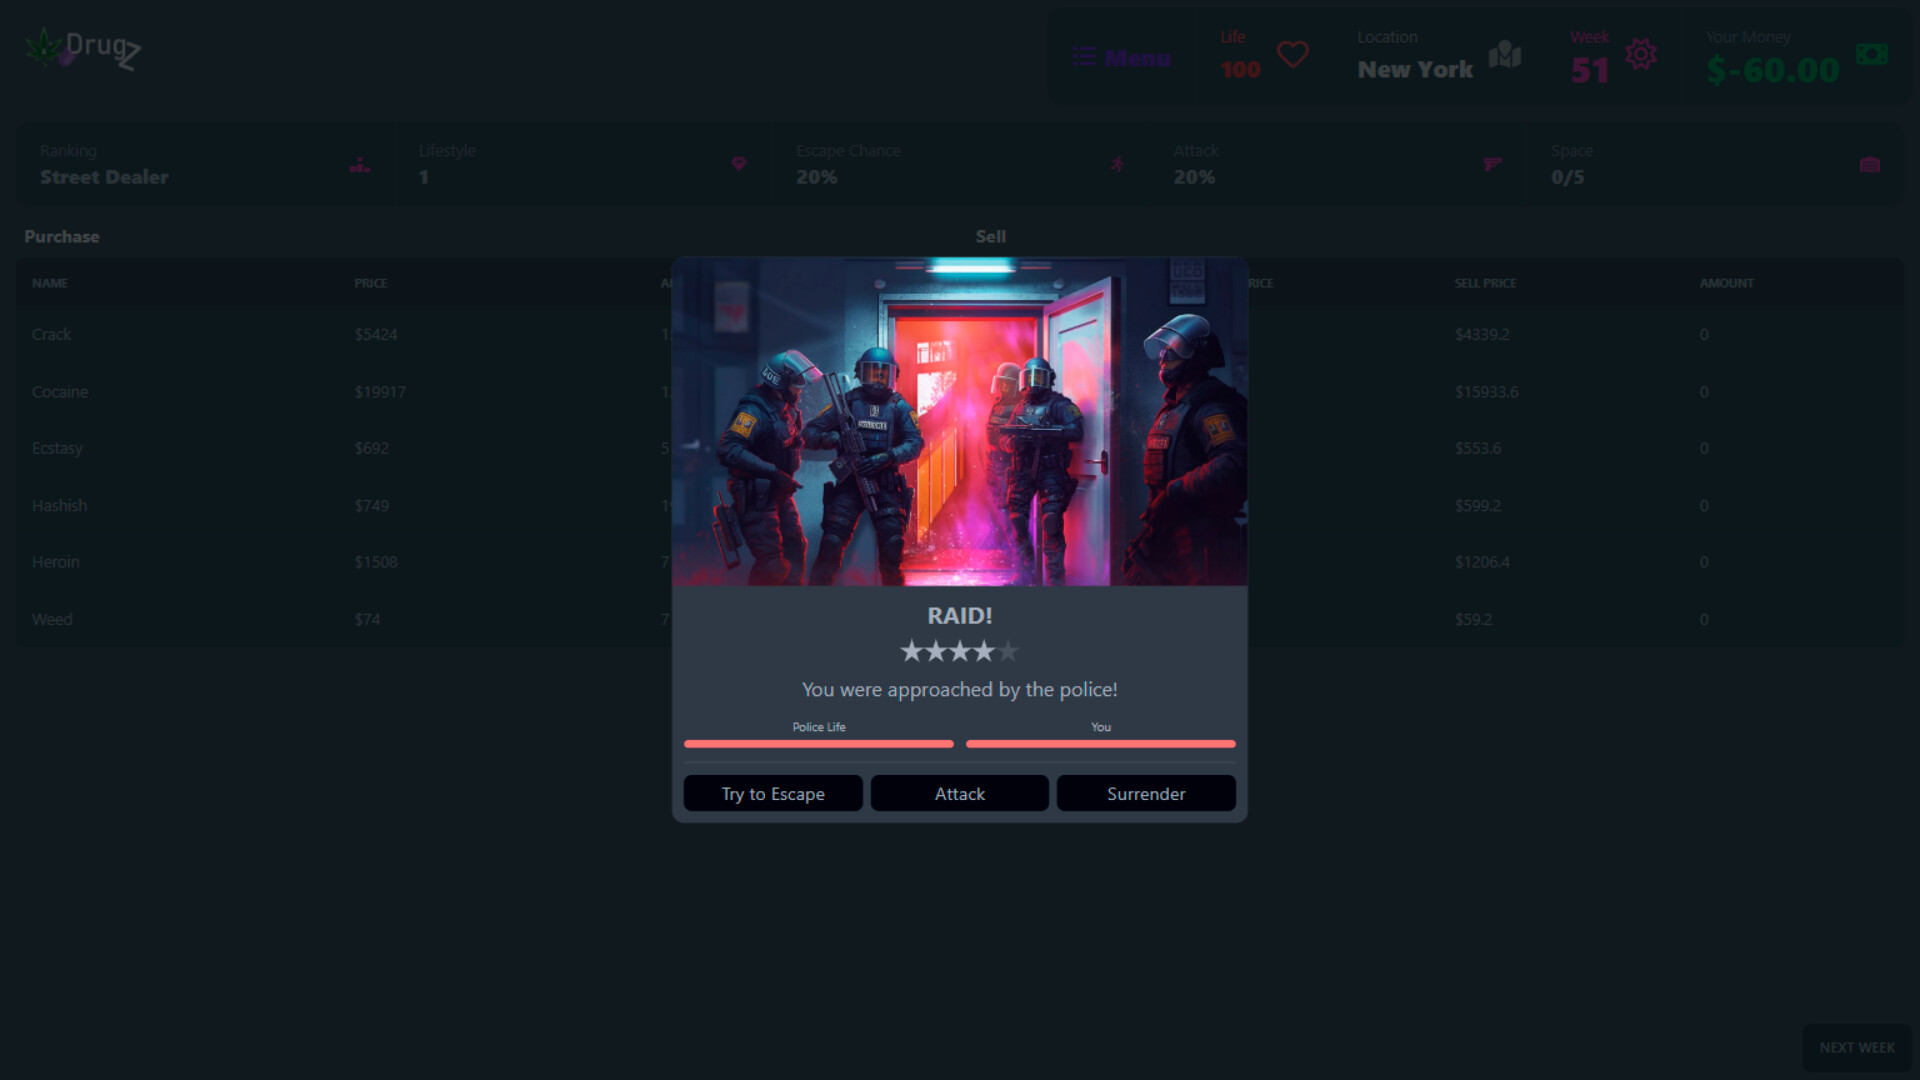Click the Try to Escape button
The image size is (1920, 1080).
(x=773, y=793)
